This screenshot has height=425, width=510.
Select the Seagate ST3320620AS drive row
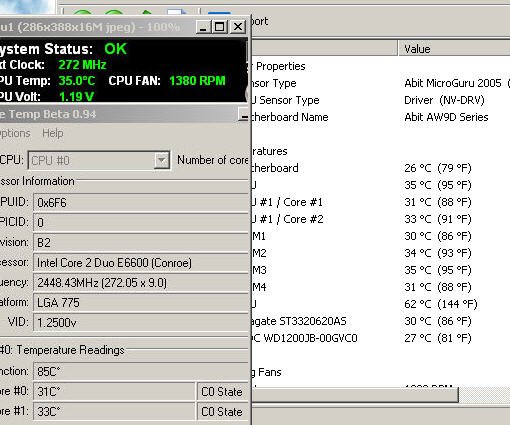380,321
